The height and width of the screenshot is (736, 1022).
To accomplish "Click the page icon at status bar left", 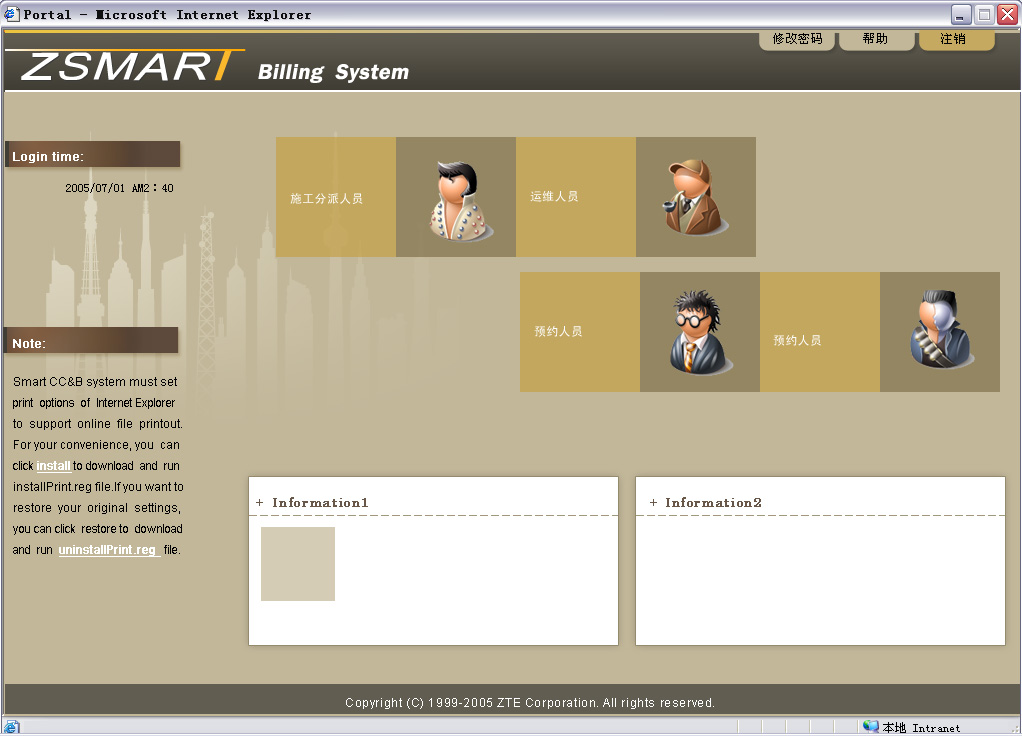I will click(x=11, y=727).
